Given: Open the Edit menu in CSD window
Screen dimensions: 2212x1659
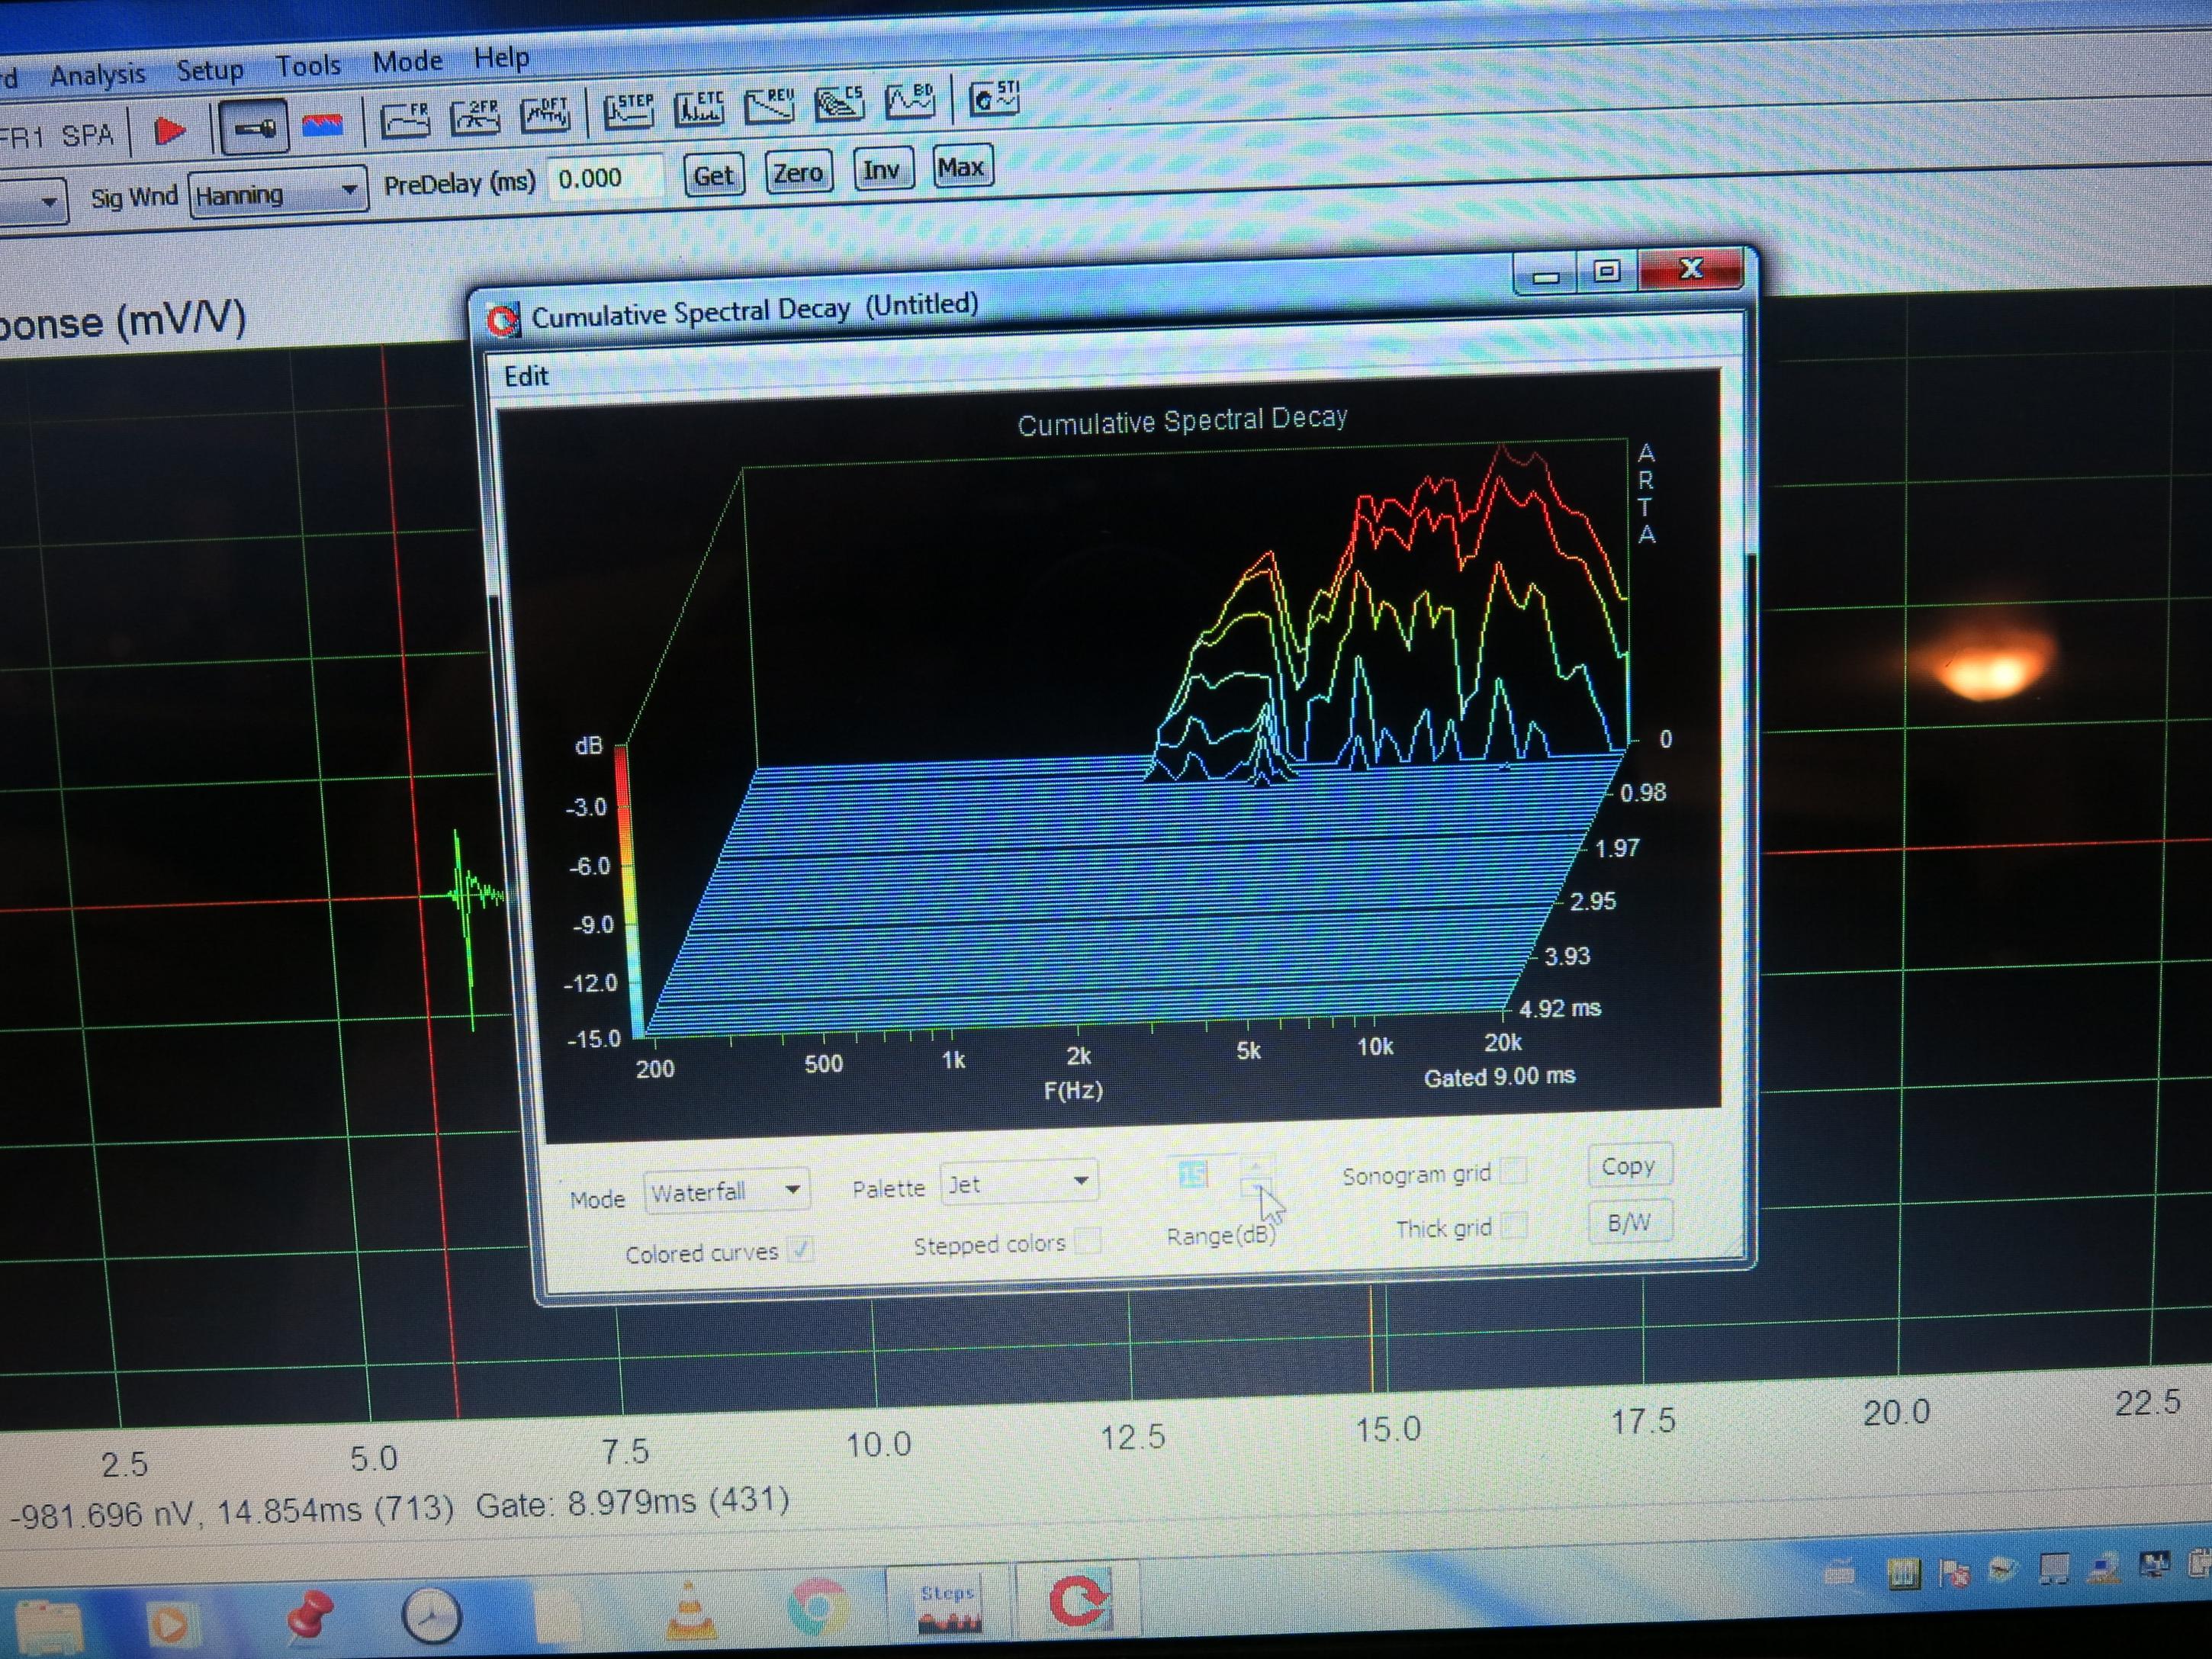Looking at the screenshot, I should (x=526, y=377).
